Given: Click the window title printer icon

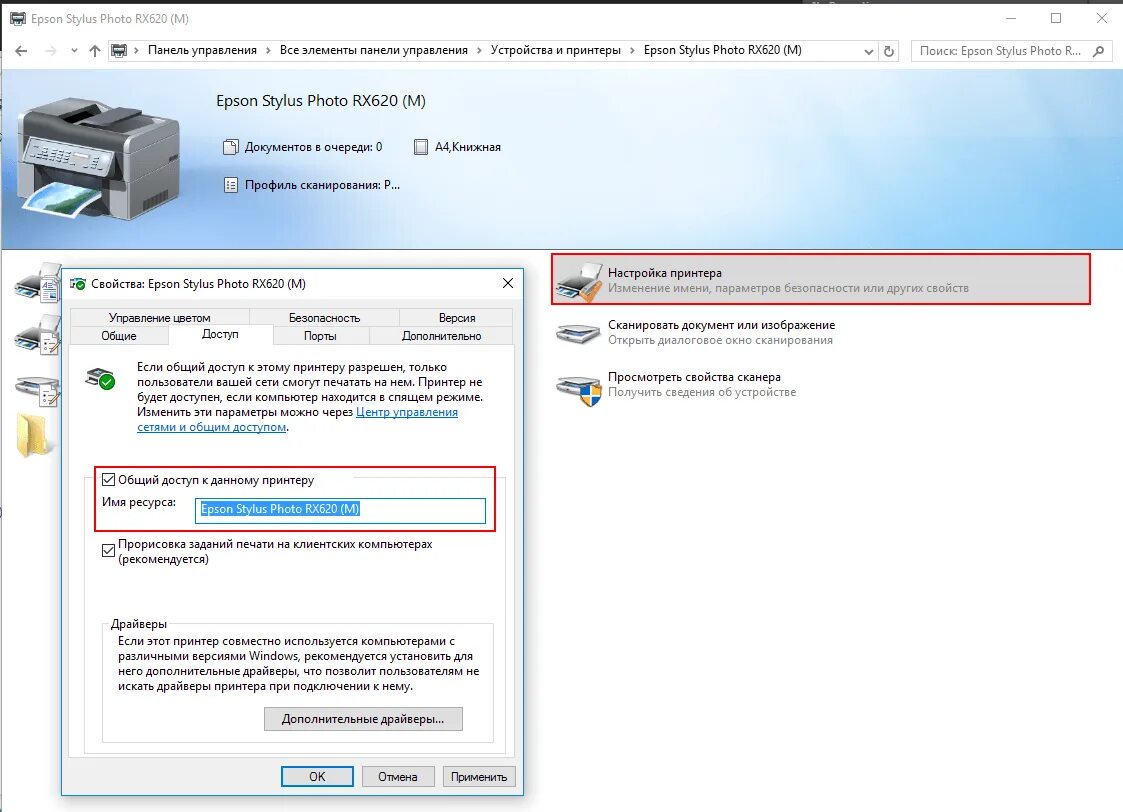Looking at the screenshot, I should [17, 19].
